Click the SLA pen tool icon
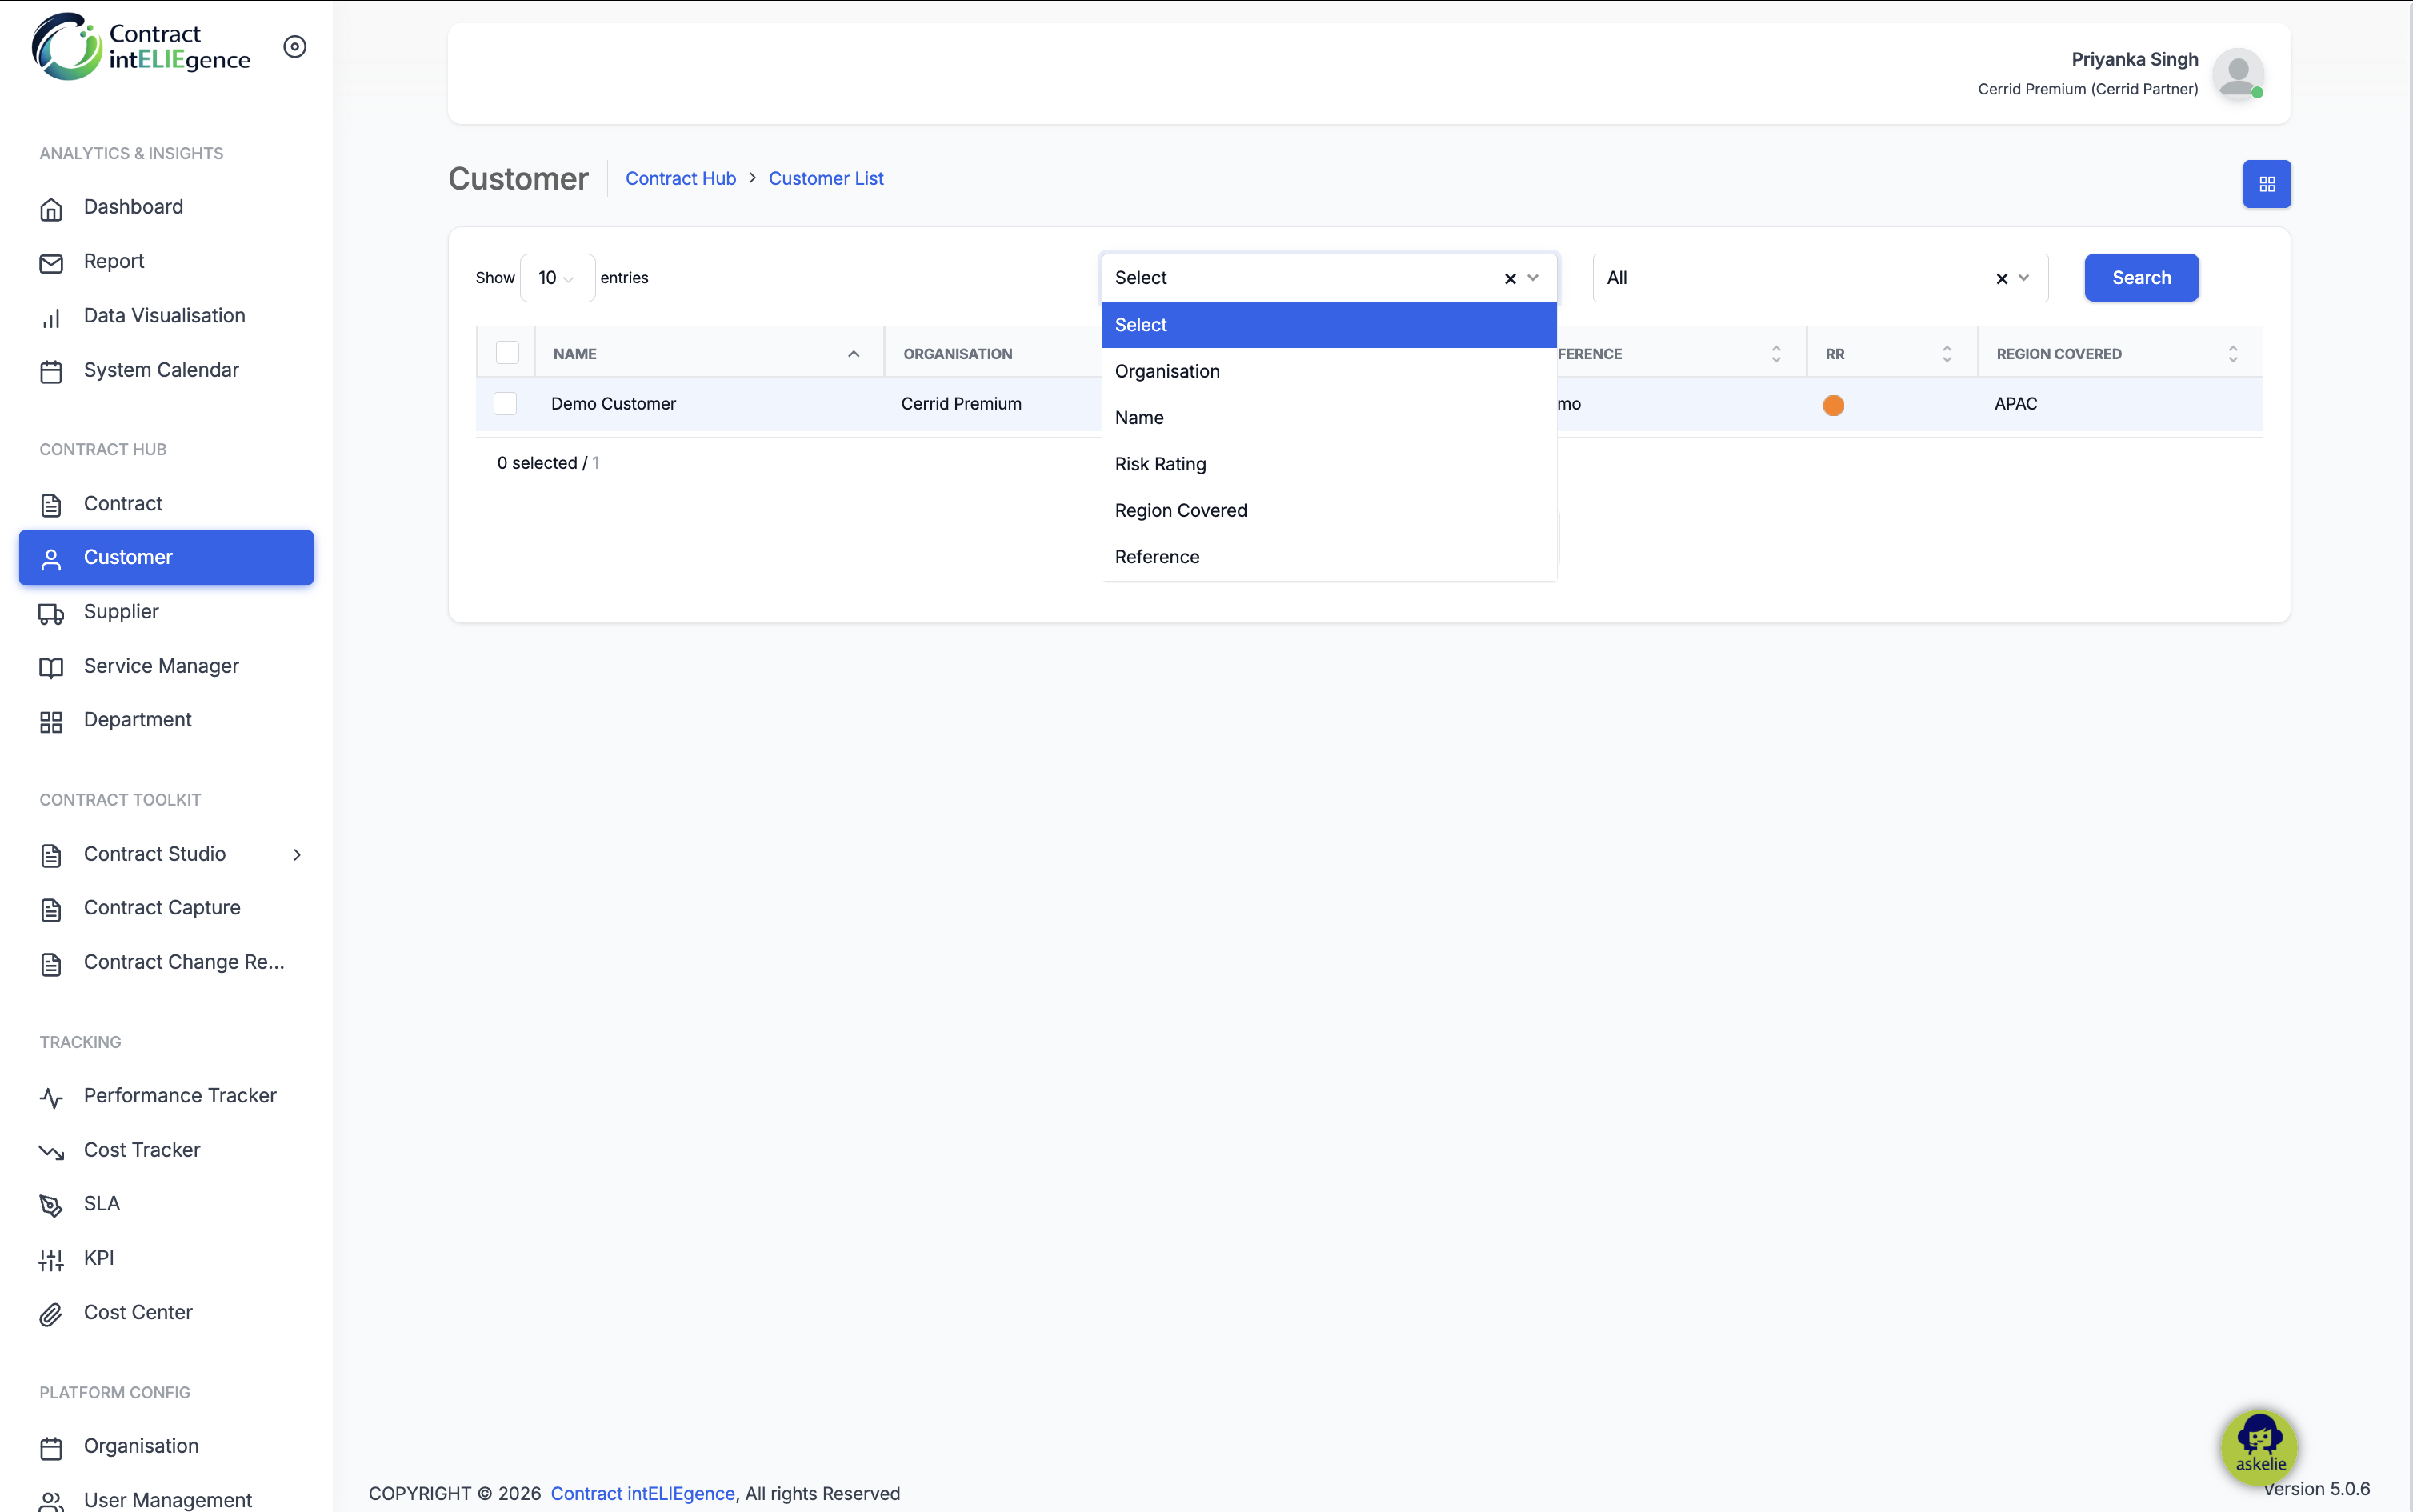 pos(51,1205)
